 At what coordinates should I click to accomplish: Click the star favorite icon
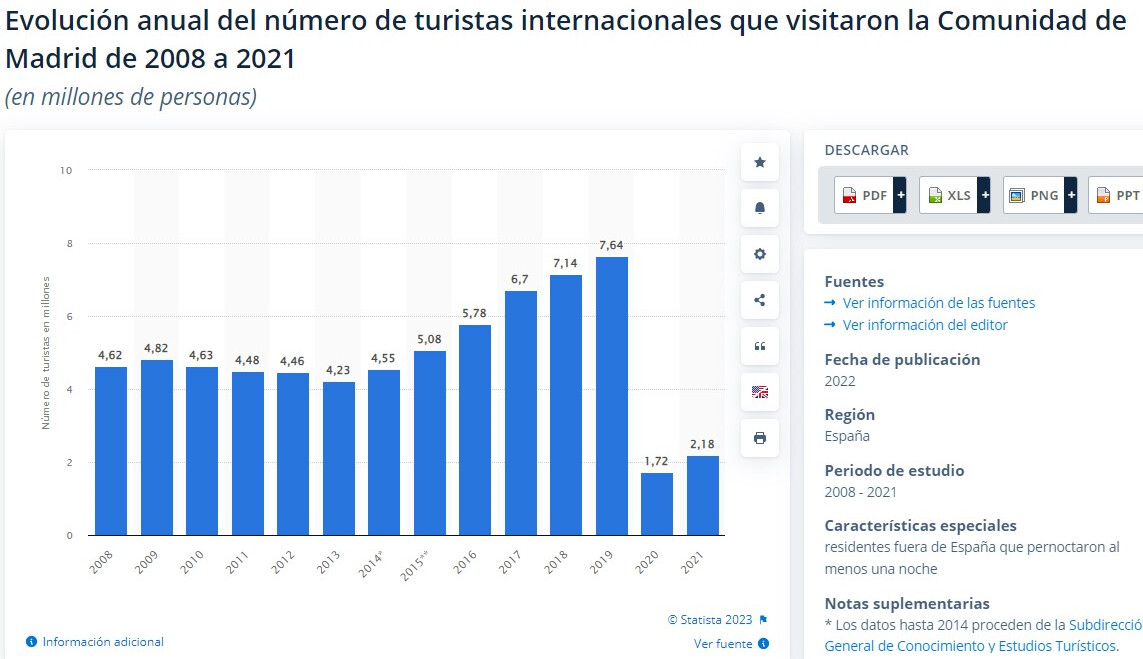pyautogui.click(x=759, y=162)
